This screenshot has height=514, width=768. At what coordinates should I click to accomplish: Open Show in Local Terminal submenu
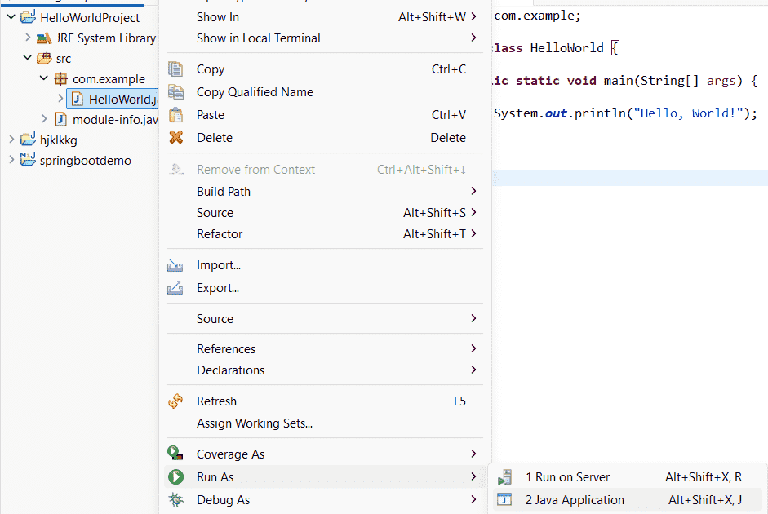pyautogui.click(x=324, y=38)
